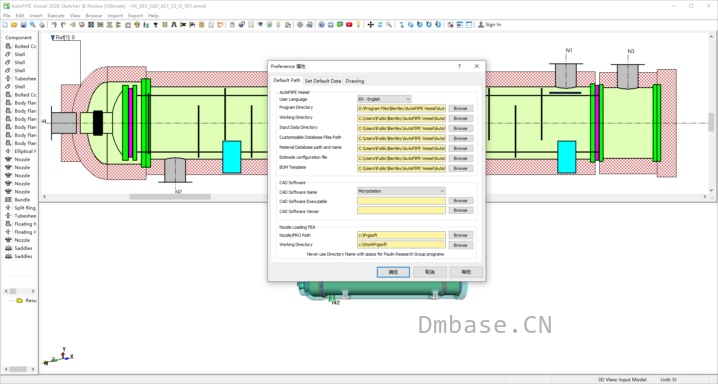Browse for the Estimate configuration file
The height and width of the screenshot is (384, 718).
pos(460,158)
